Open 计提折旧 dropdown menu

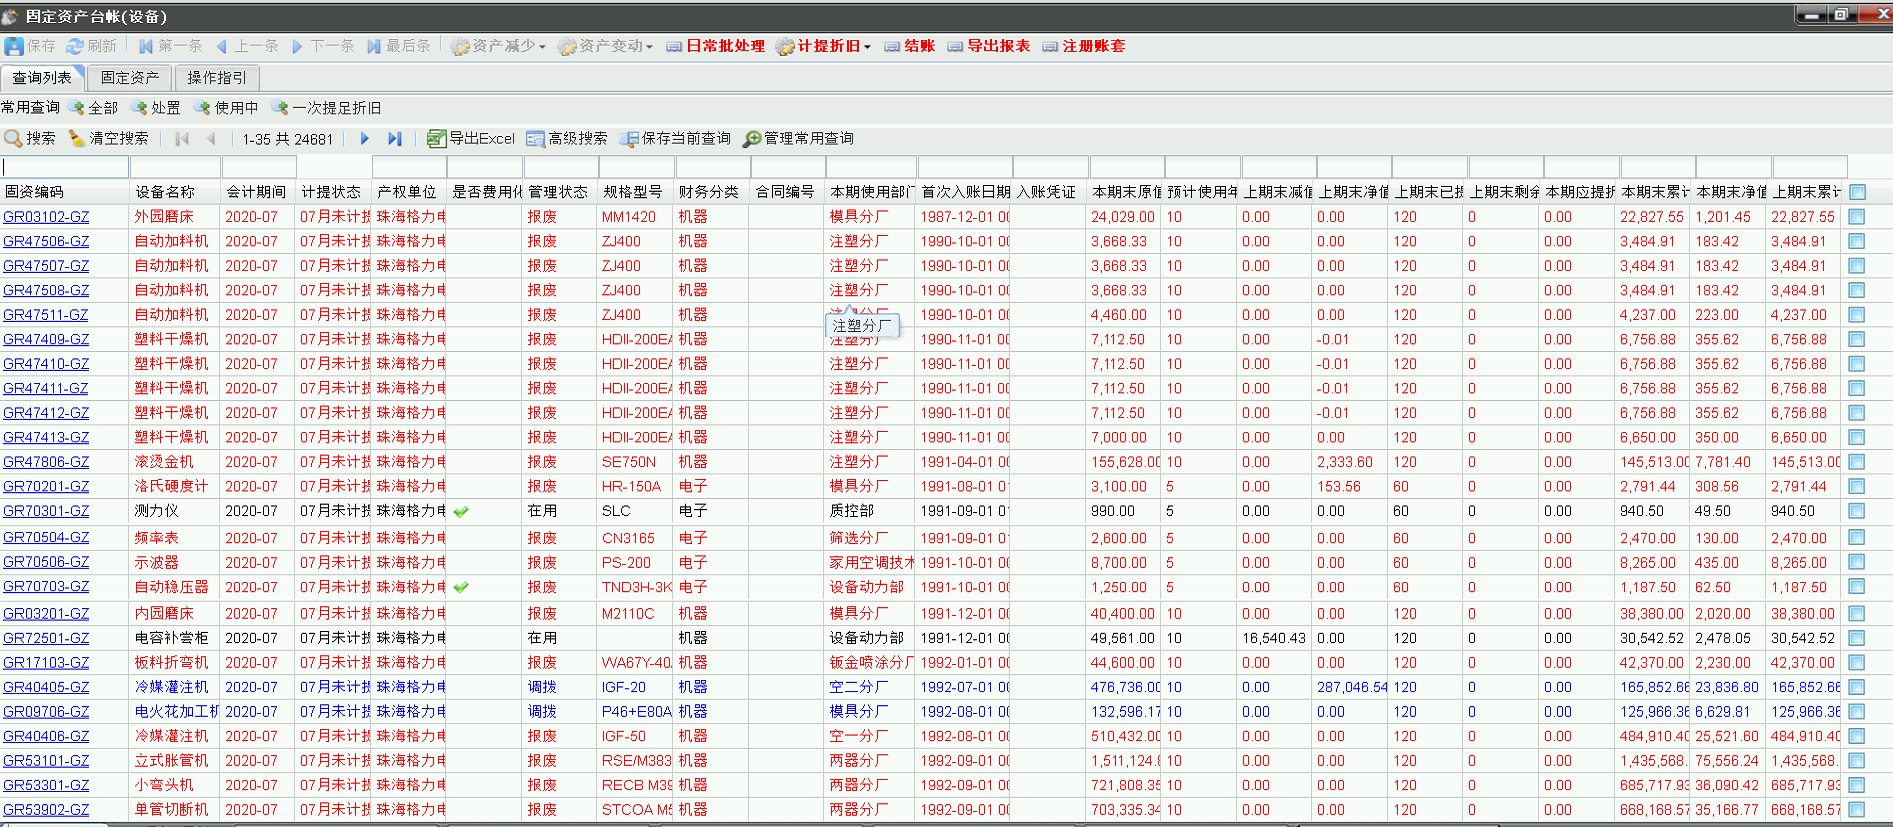823,46
